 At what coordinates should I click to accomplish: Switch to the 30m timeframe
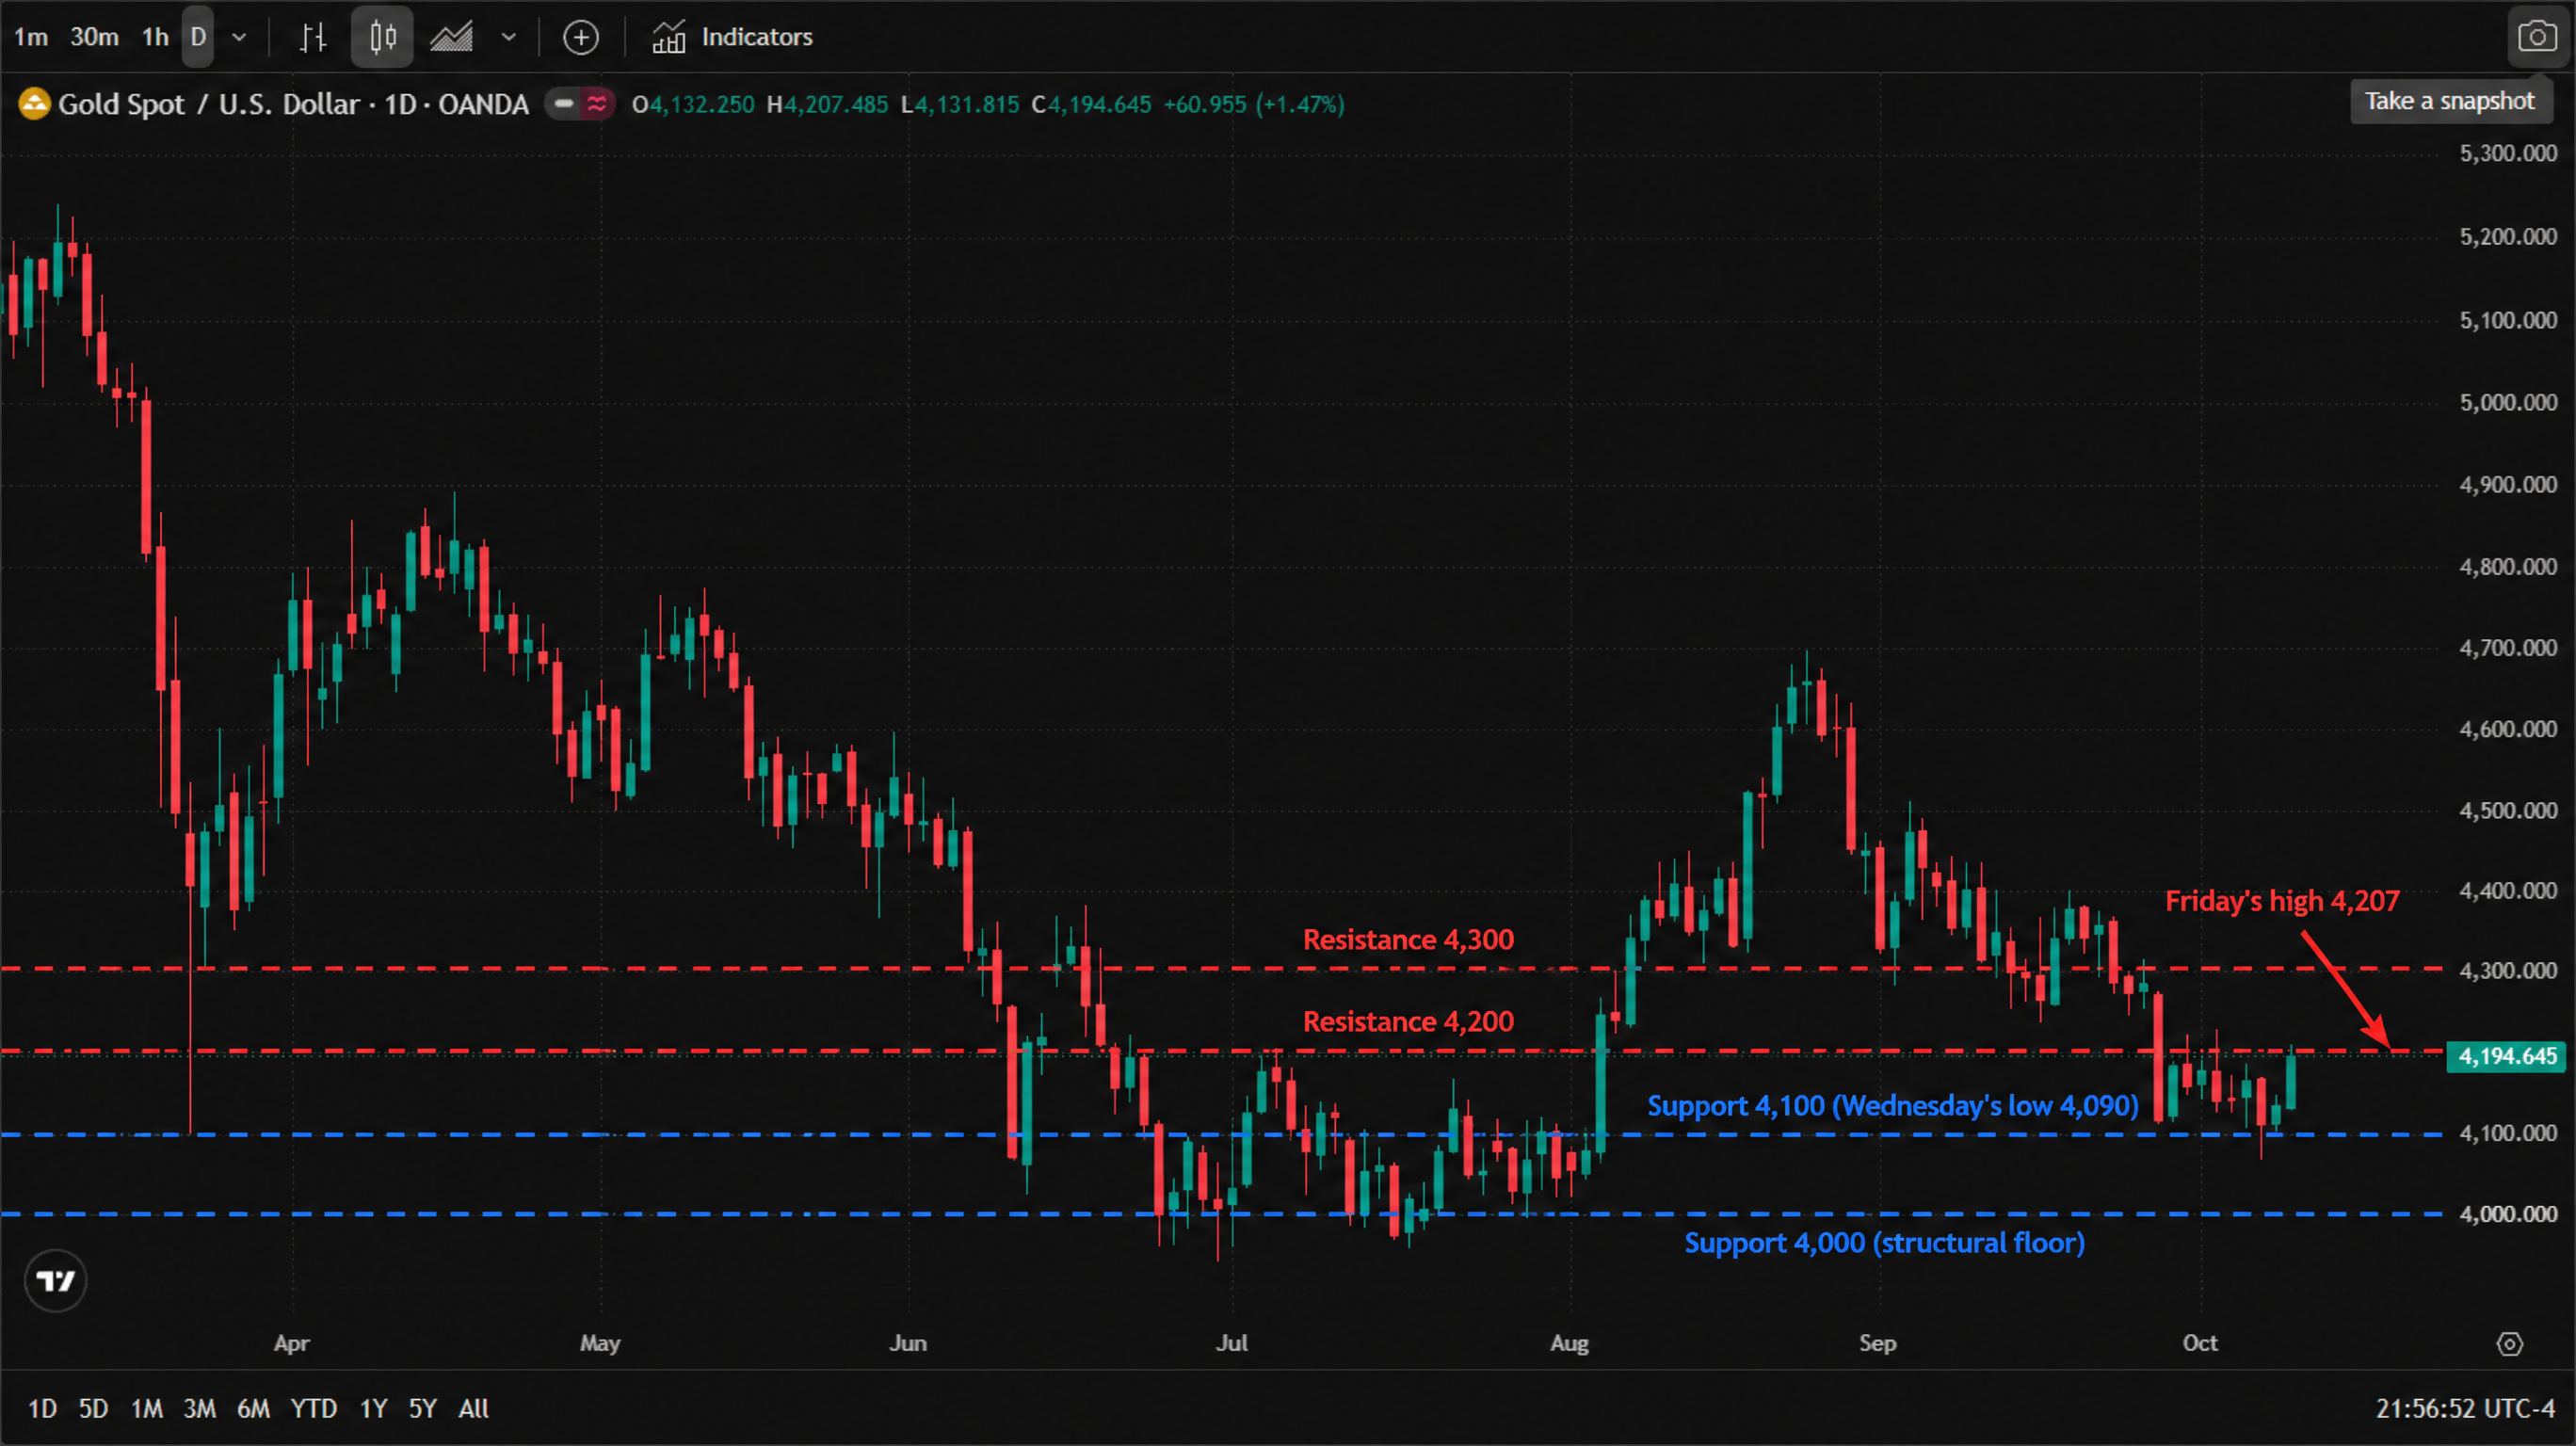coord(94,37)
